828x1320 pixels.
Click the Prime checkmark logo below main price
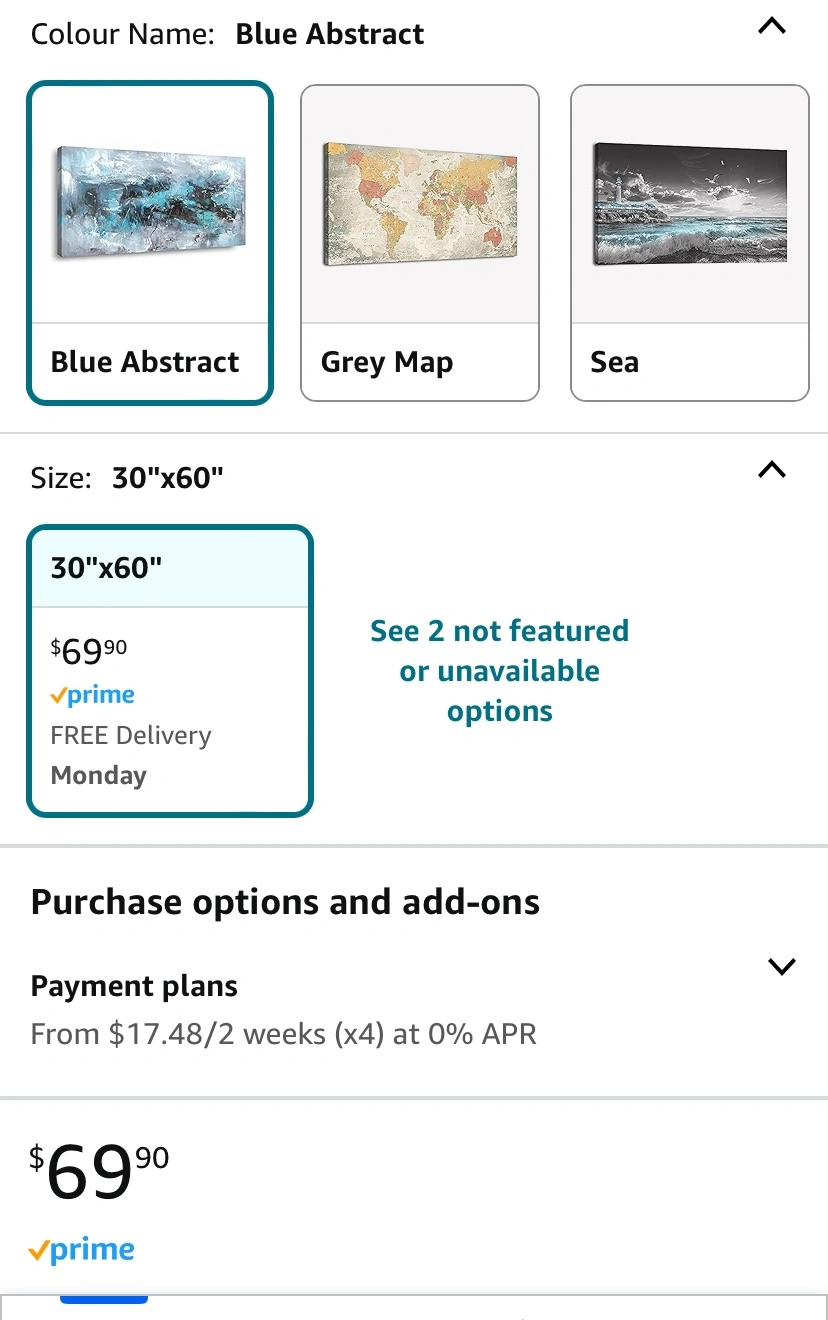click(x=81, y=1250)
